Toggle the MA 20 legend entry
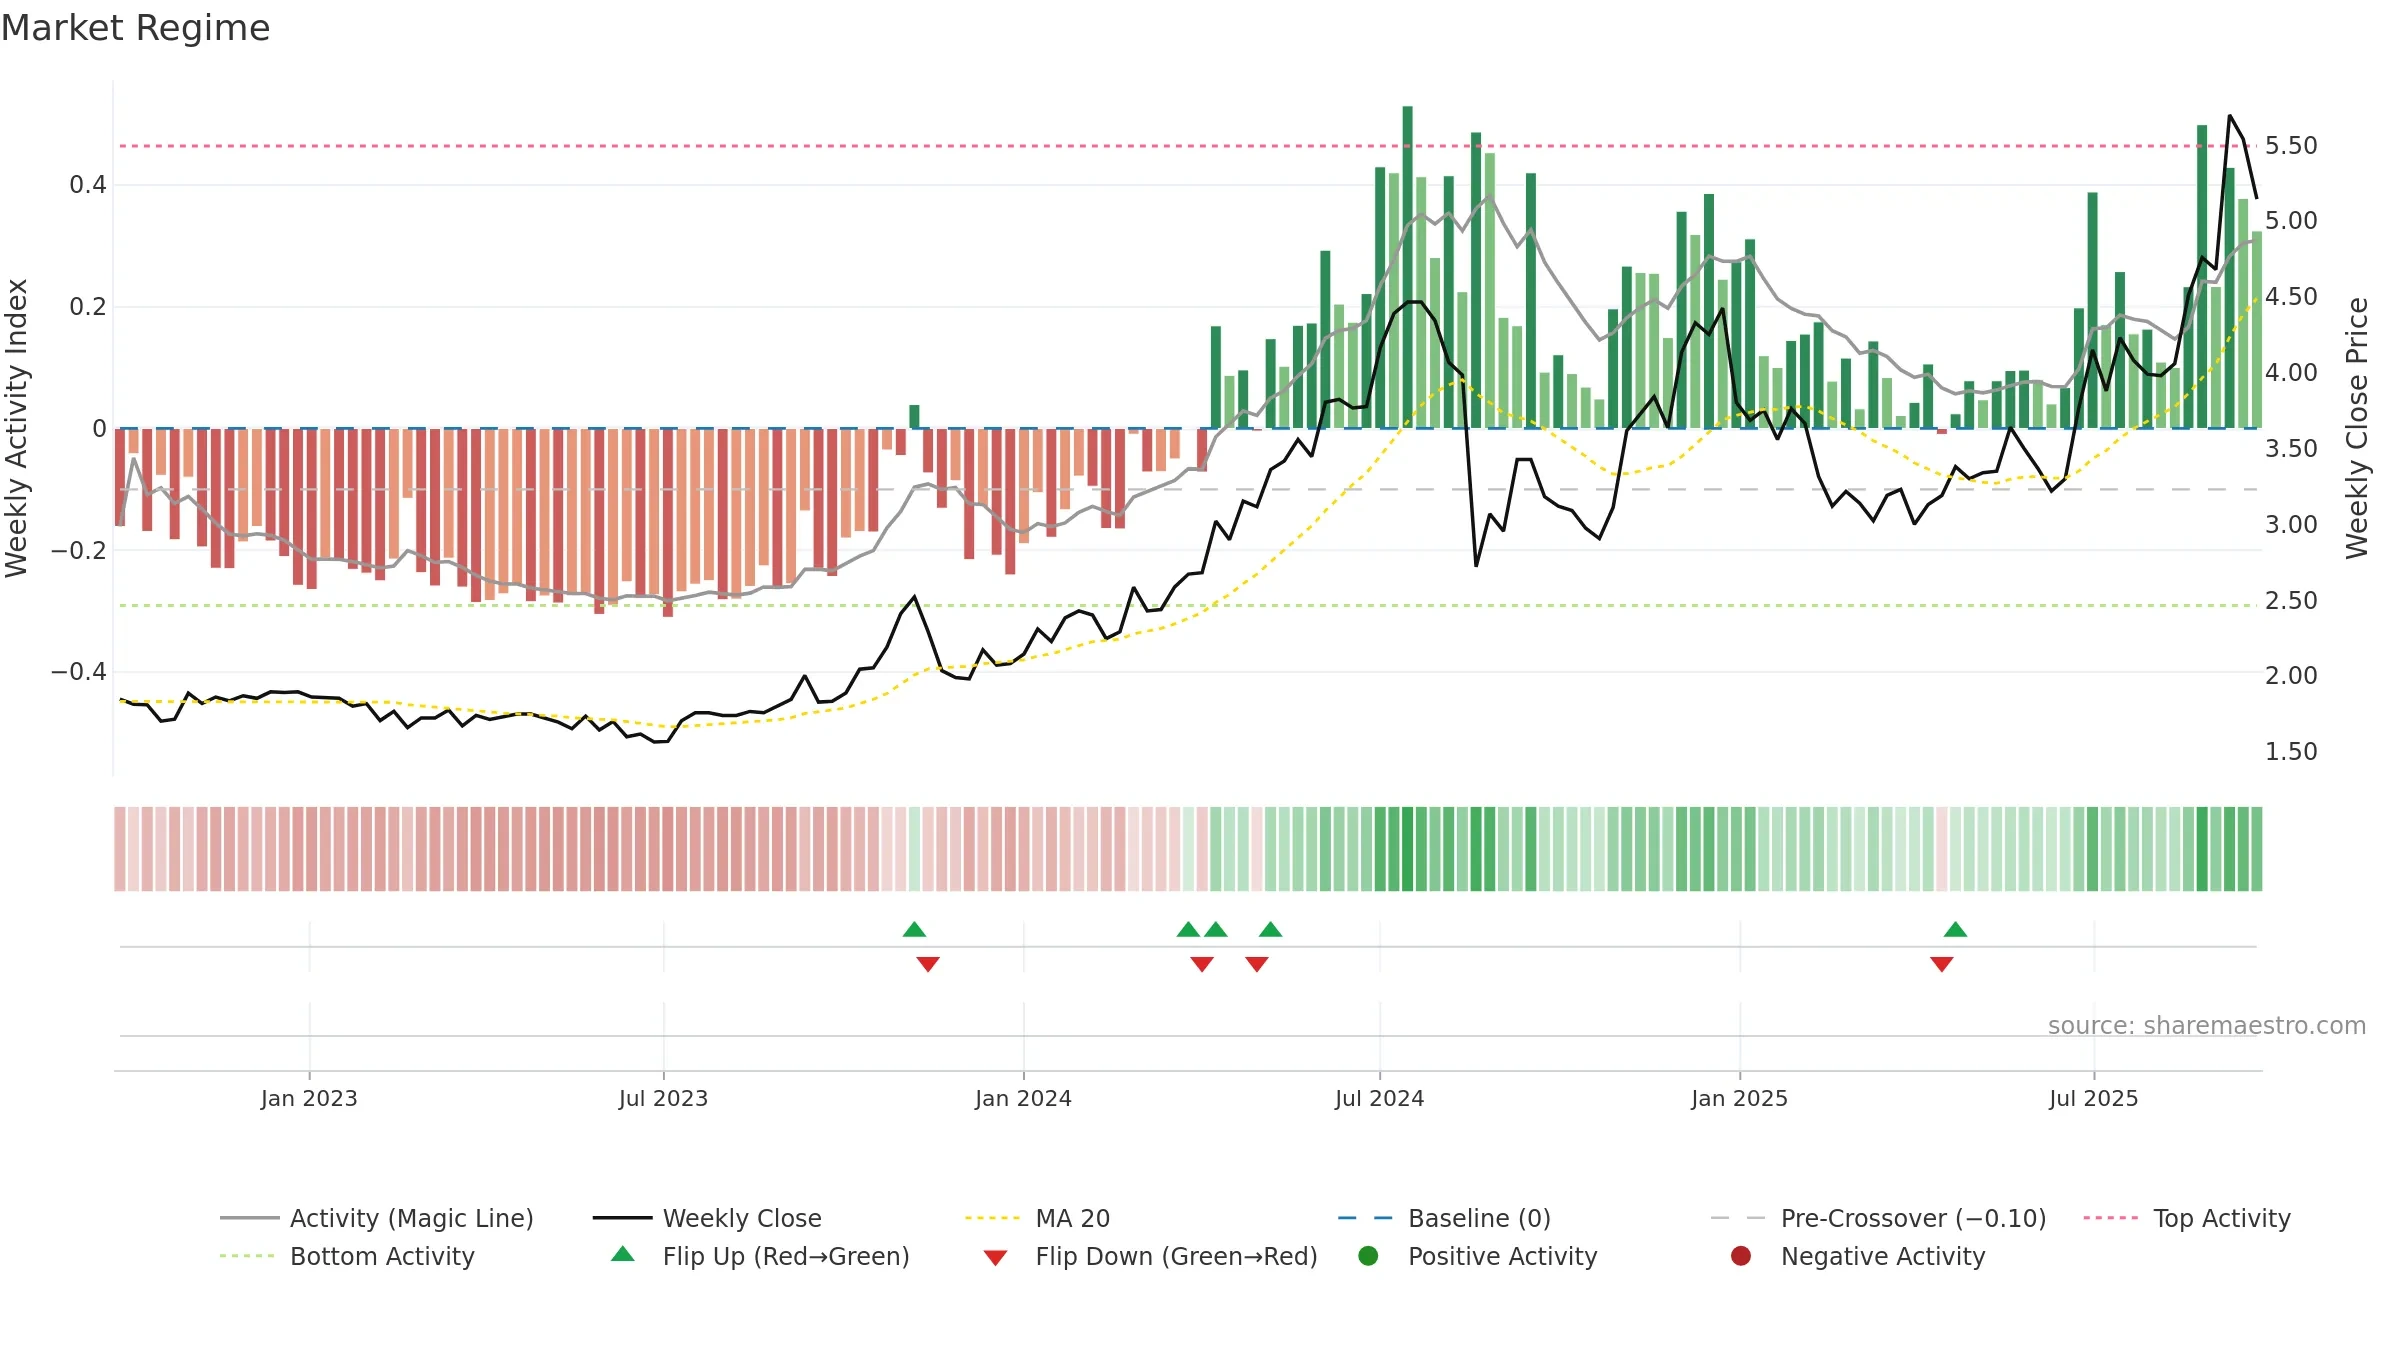The width and height of the screenshot is (2400, 1350). click(x=1037, y=1218)
